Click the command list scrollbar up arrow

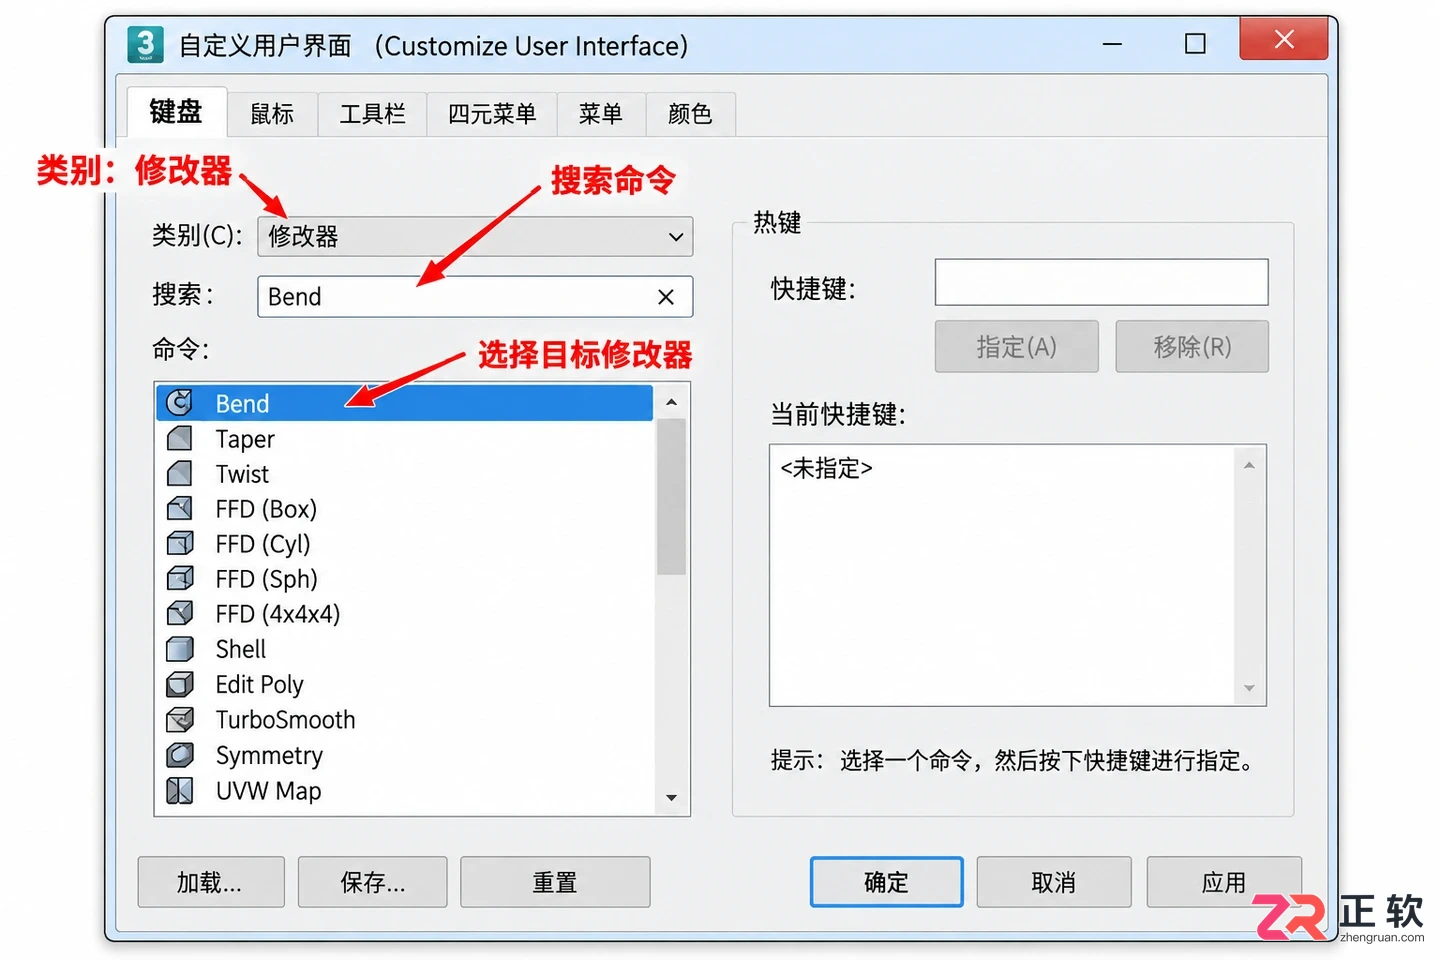tap(672, 402)
